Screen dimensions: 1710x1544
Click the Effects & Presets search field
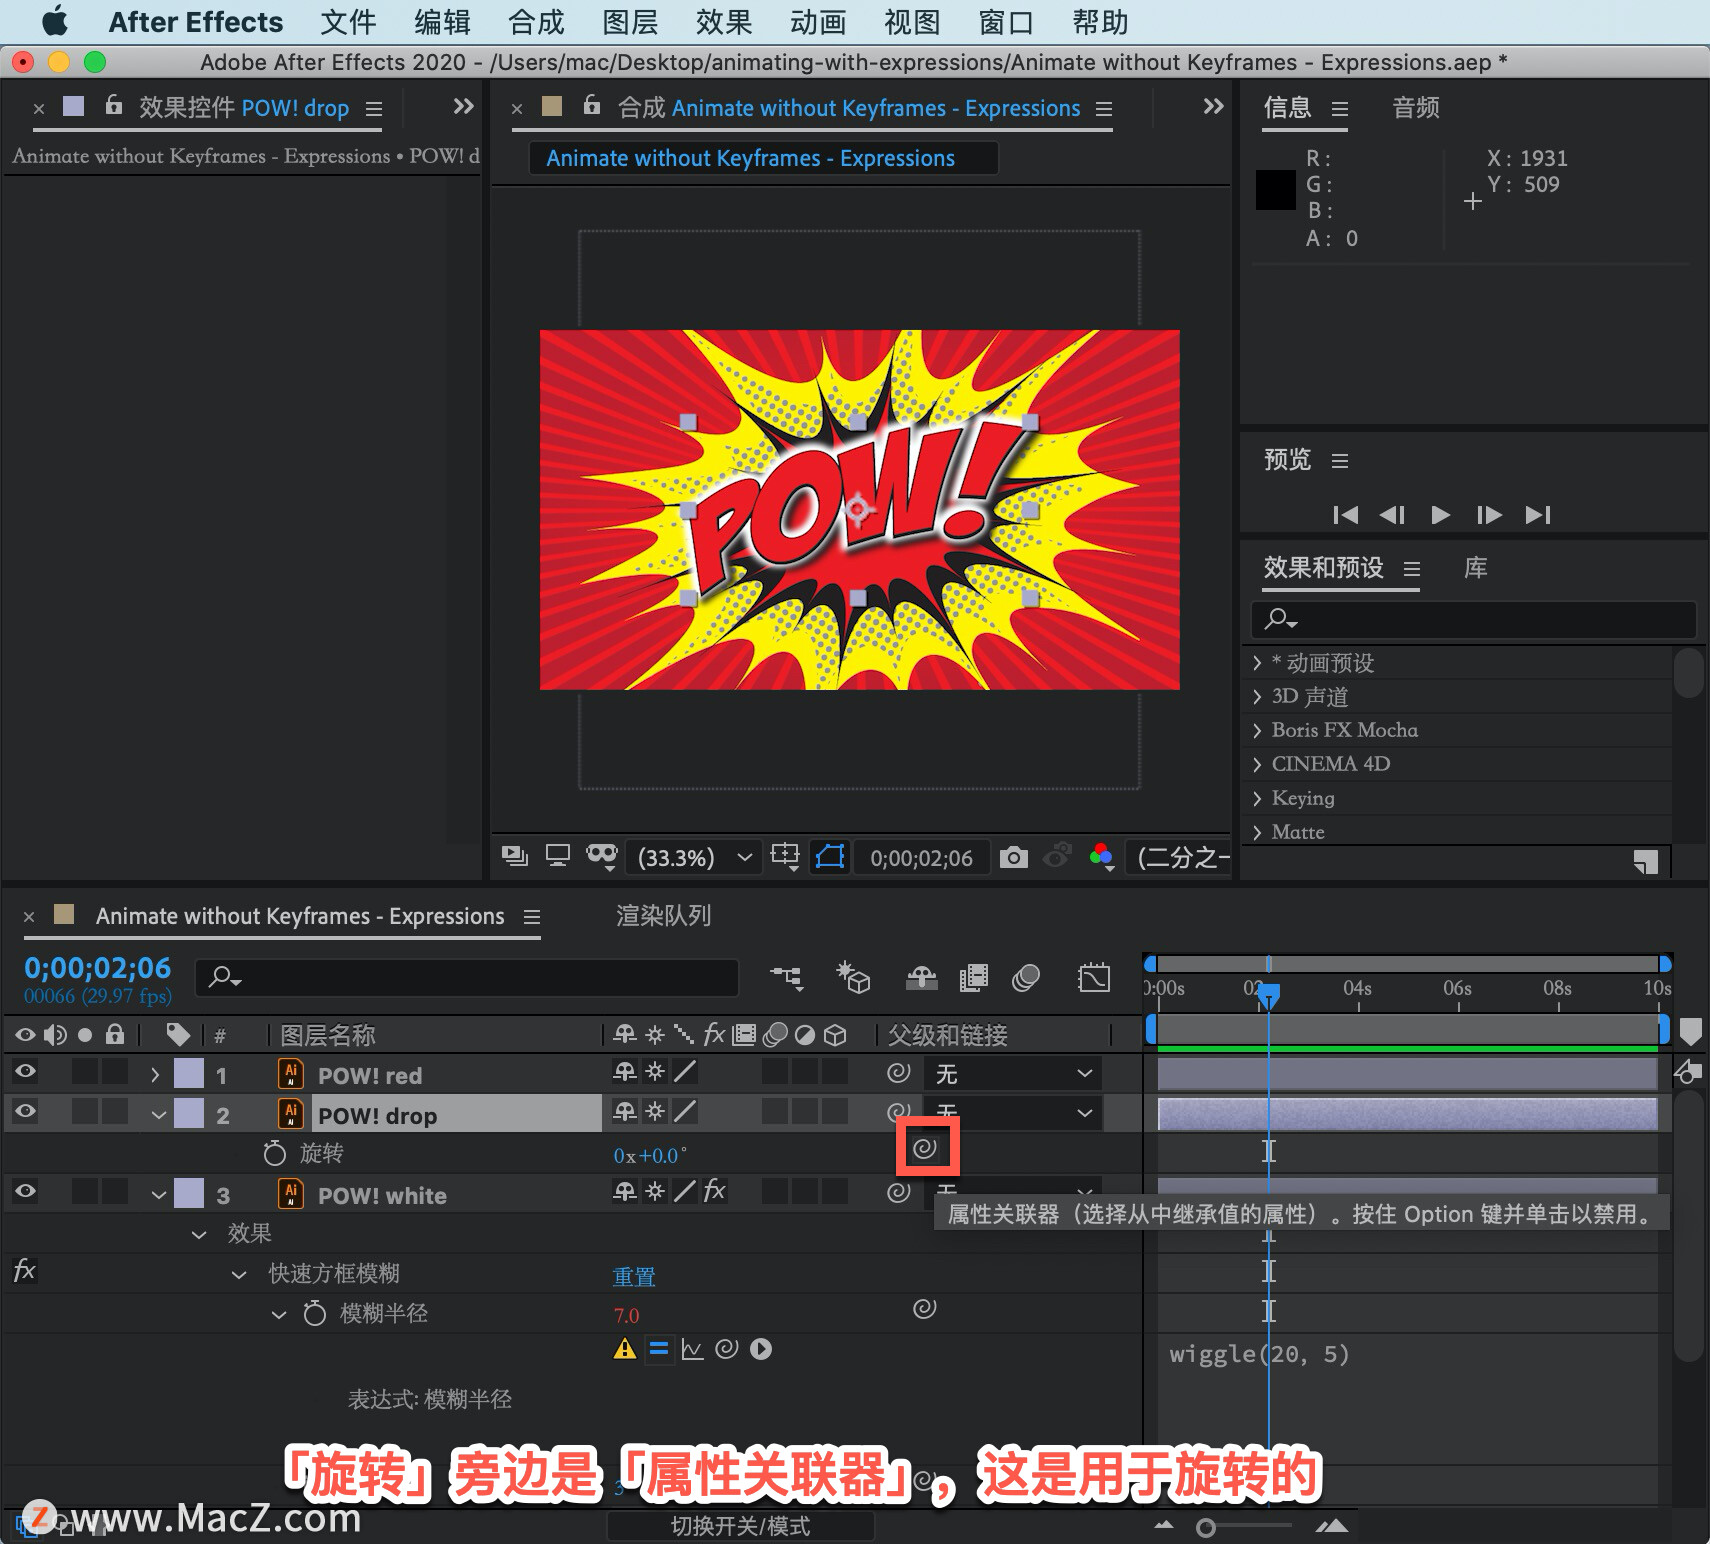tap(1474, 620)
